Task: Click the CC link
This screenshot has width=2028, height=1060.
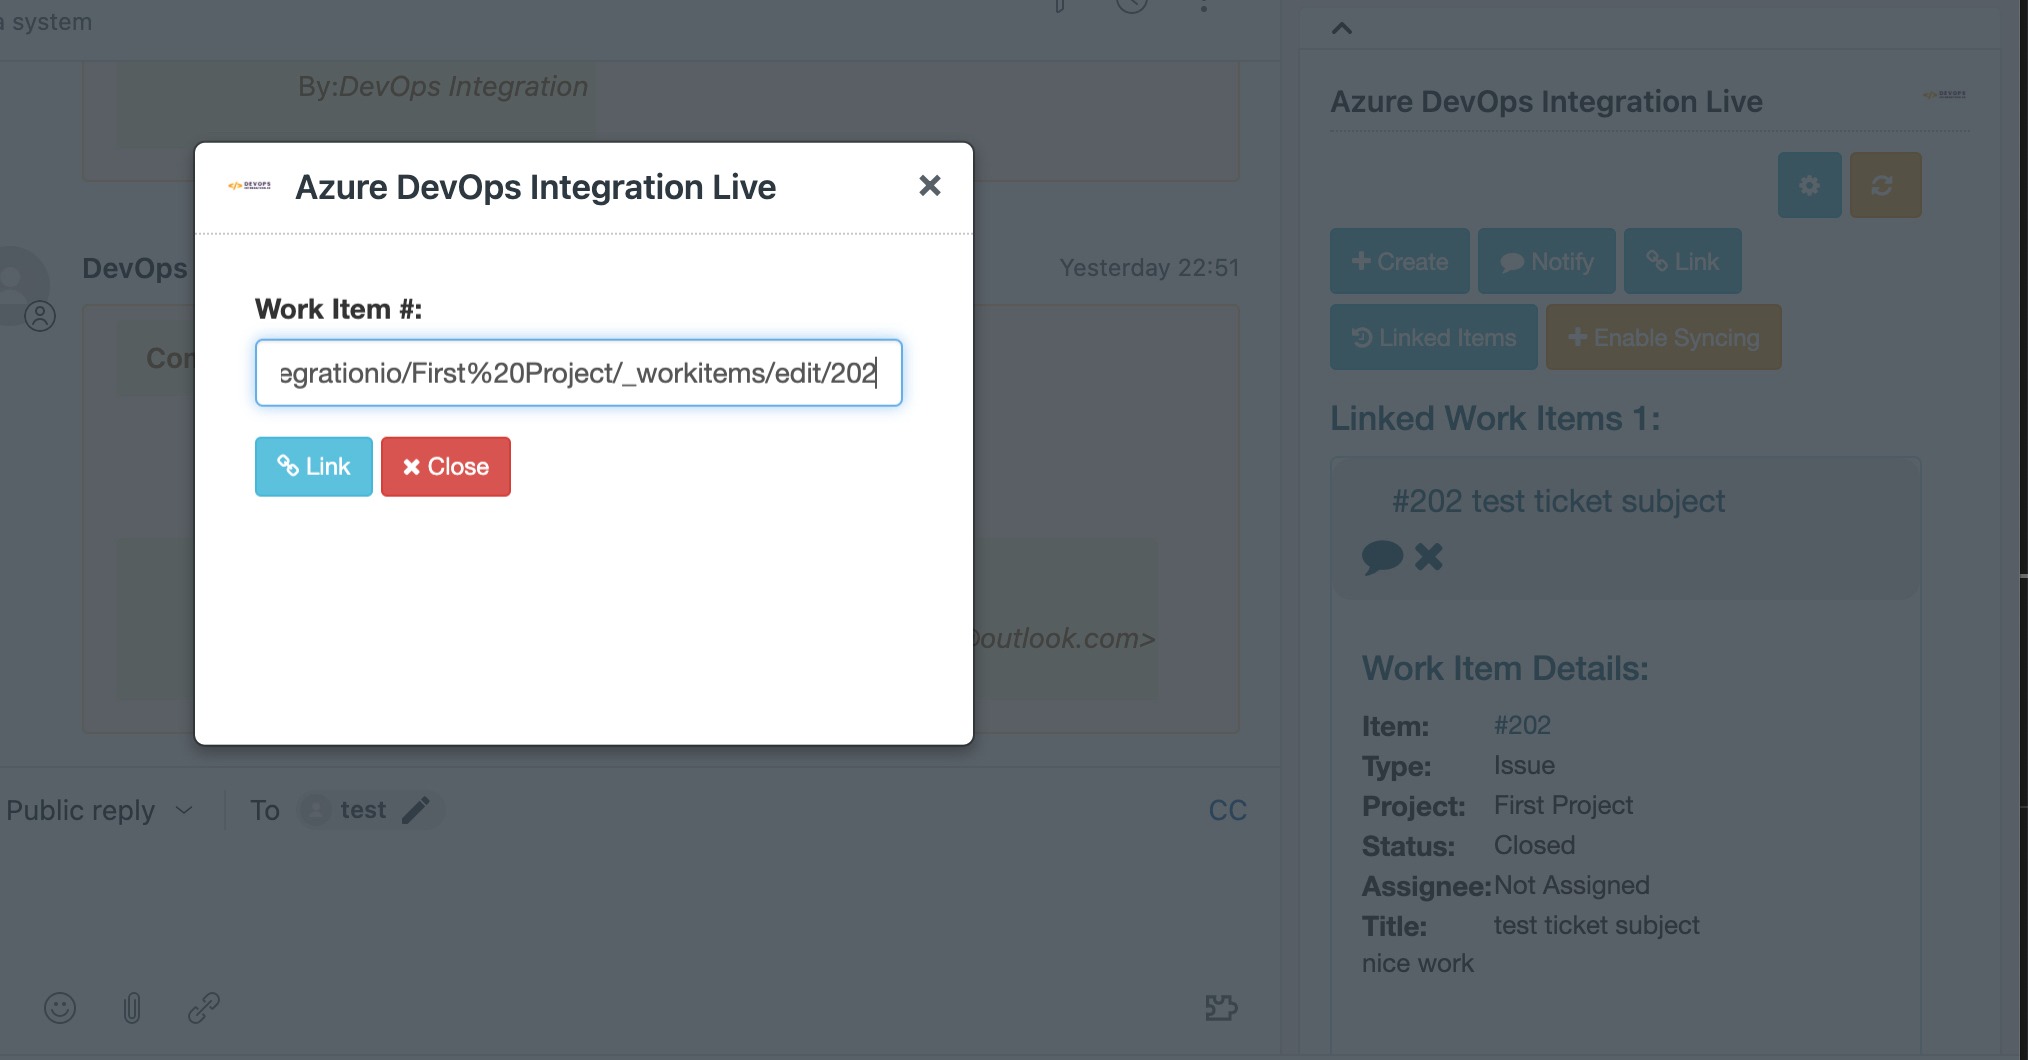Action: tap(1228, 810)
